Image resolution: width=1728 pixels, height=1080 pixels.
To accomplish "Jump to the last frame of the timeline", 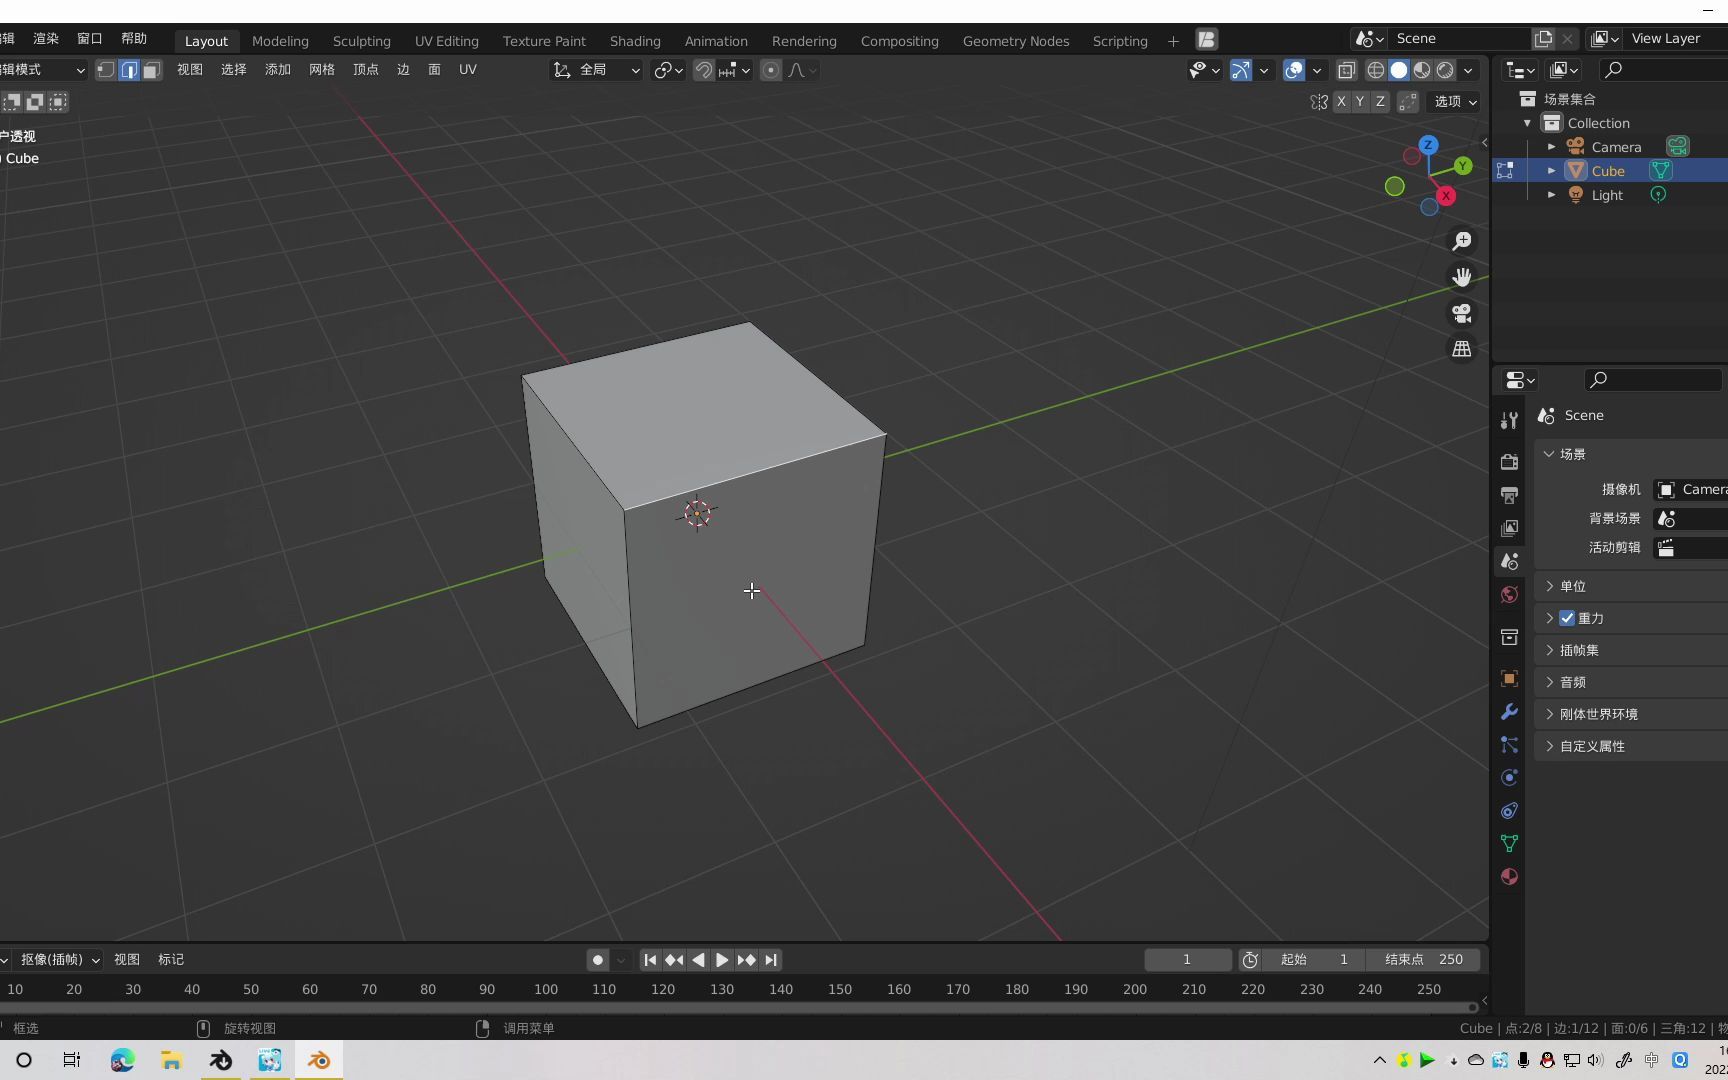I will coord(771,959).
